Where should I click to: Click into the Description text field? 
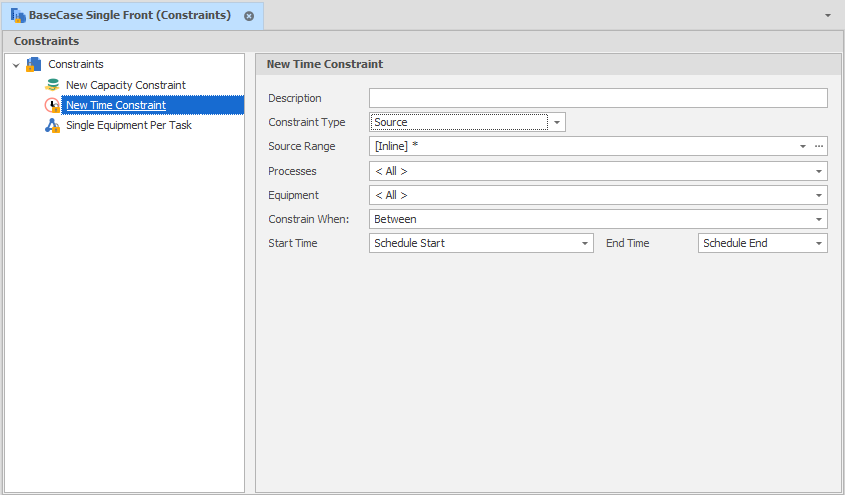[598, 98]
